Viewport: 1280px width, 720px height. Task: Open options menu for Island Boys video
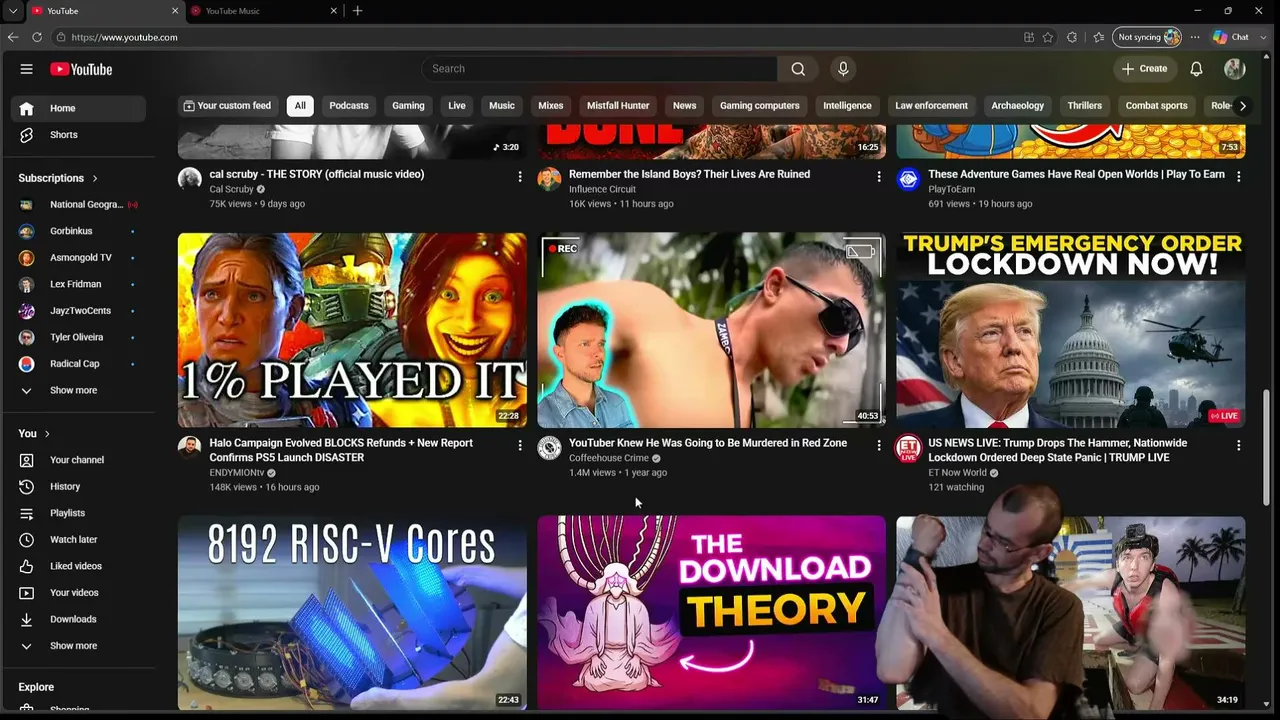pyautogui.click(x=879, y=176)
